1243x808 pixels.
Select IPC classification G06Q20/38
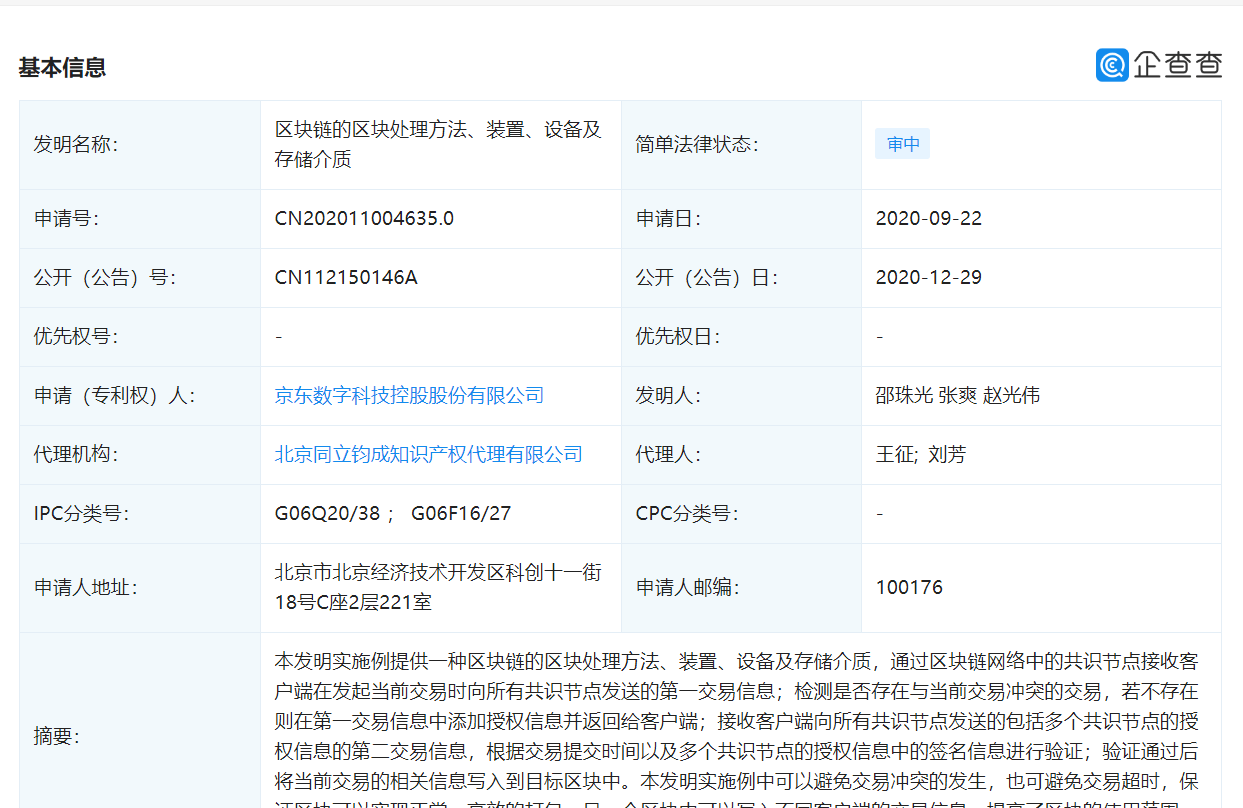pyautogui.click(x=328, y=514)
